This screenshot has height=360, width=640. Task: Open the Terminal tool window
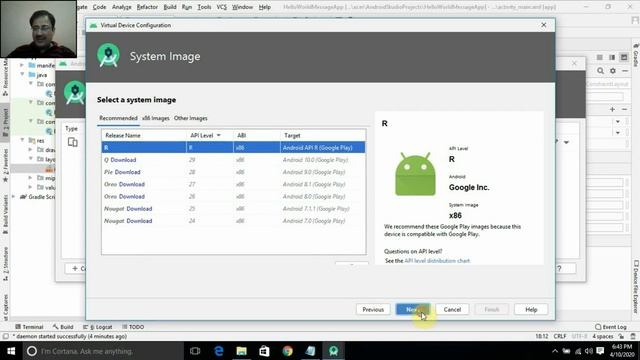click(29, 327)
